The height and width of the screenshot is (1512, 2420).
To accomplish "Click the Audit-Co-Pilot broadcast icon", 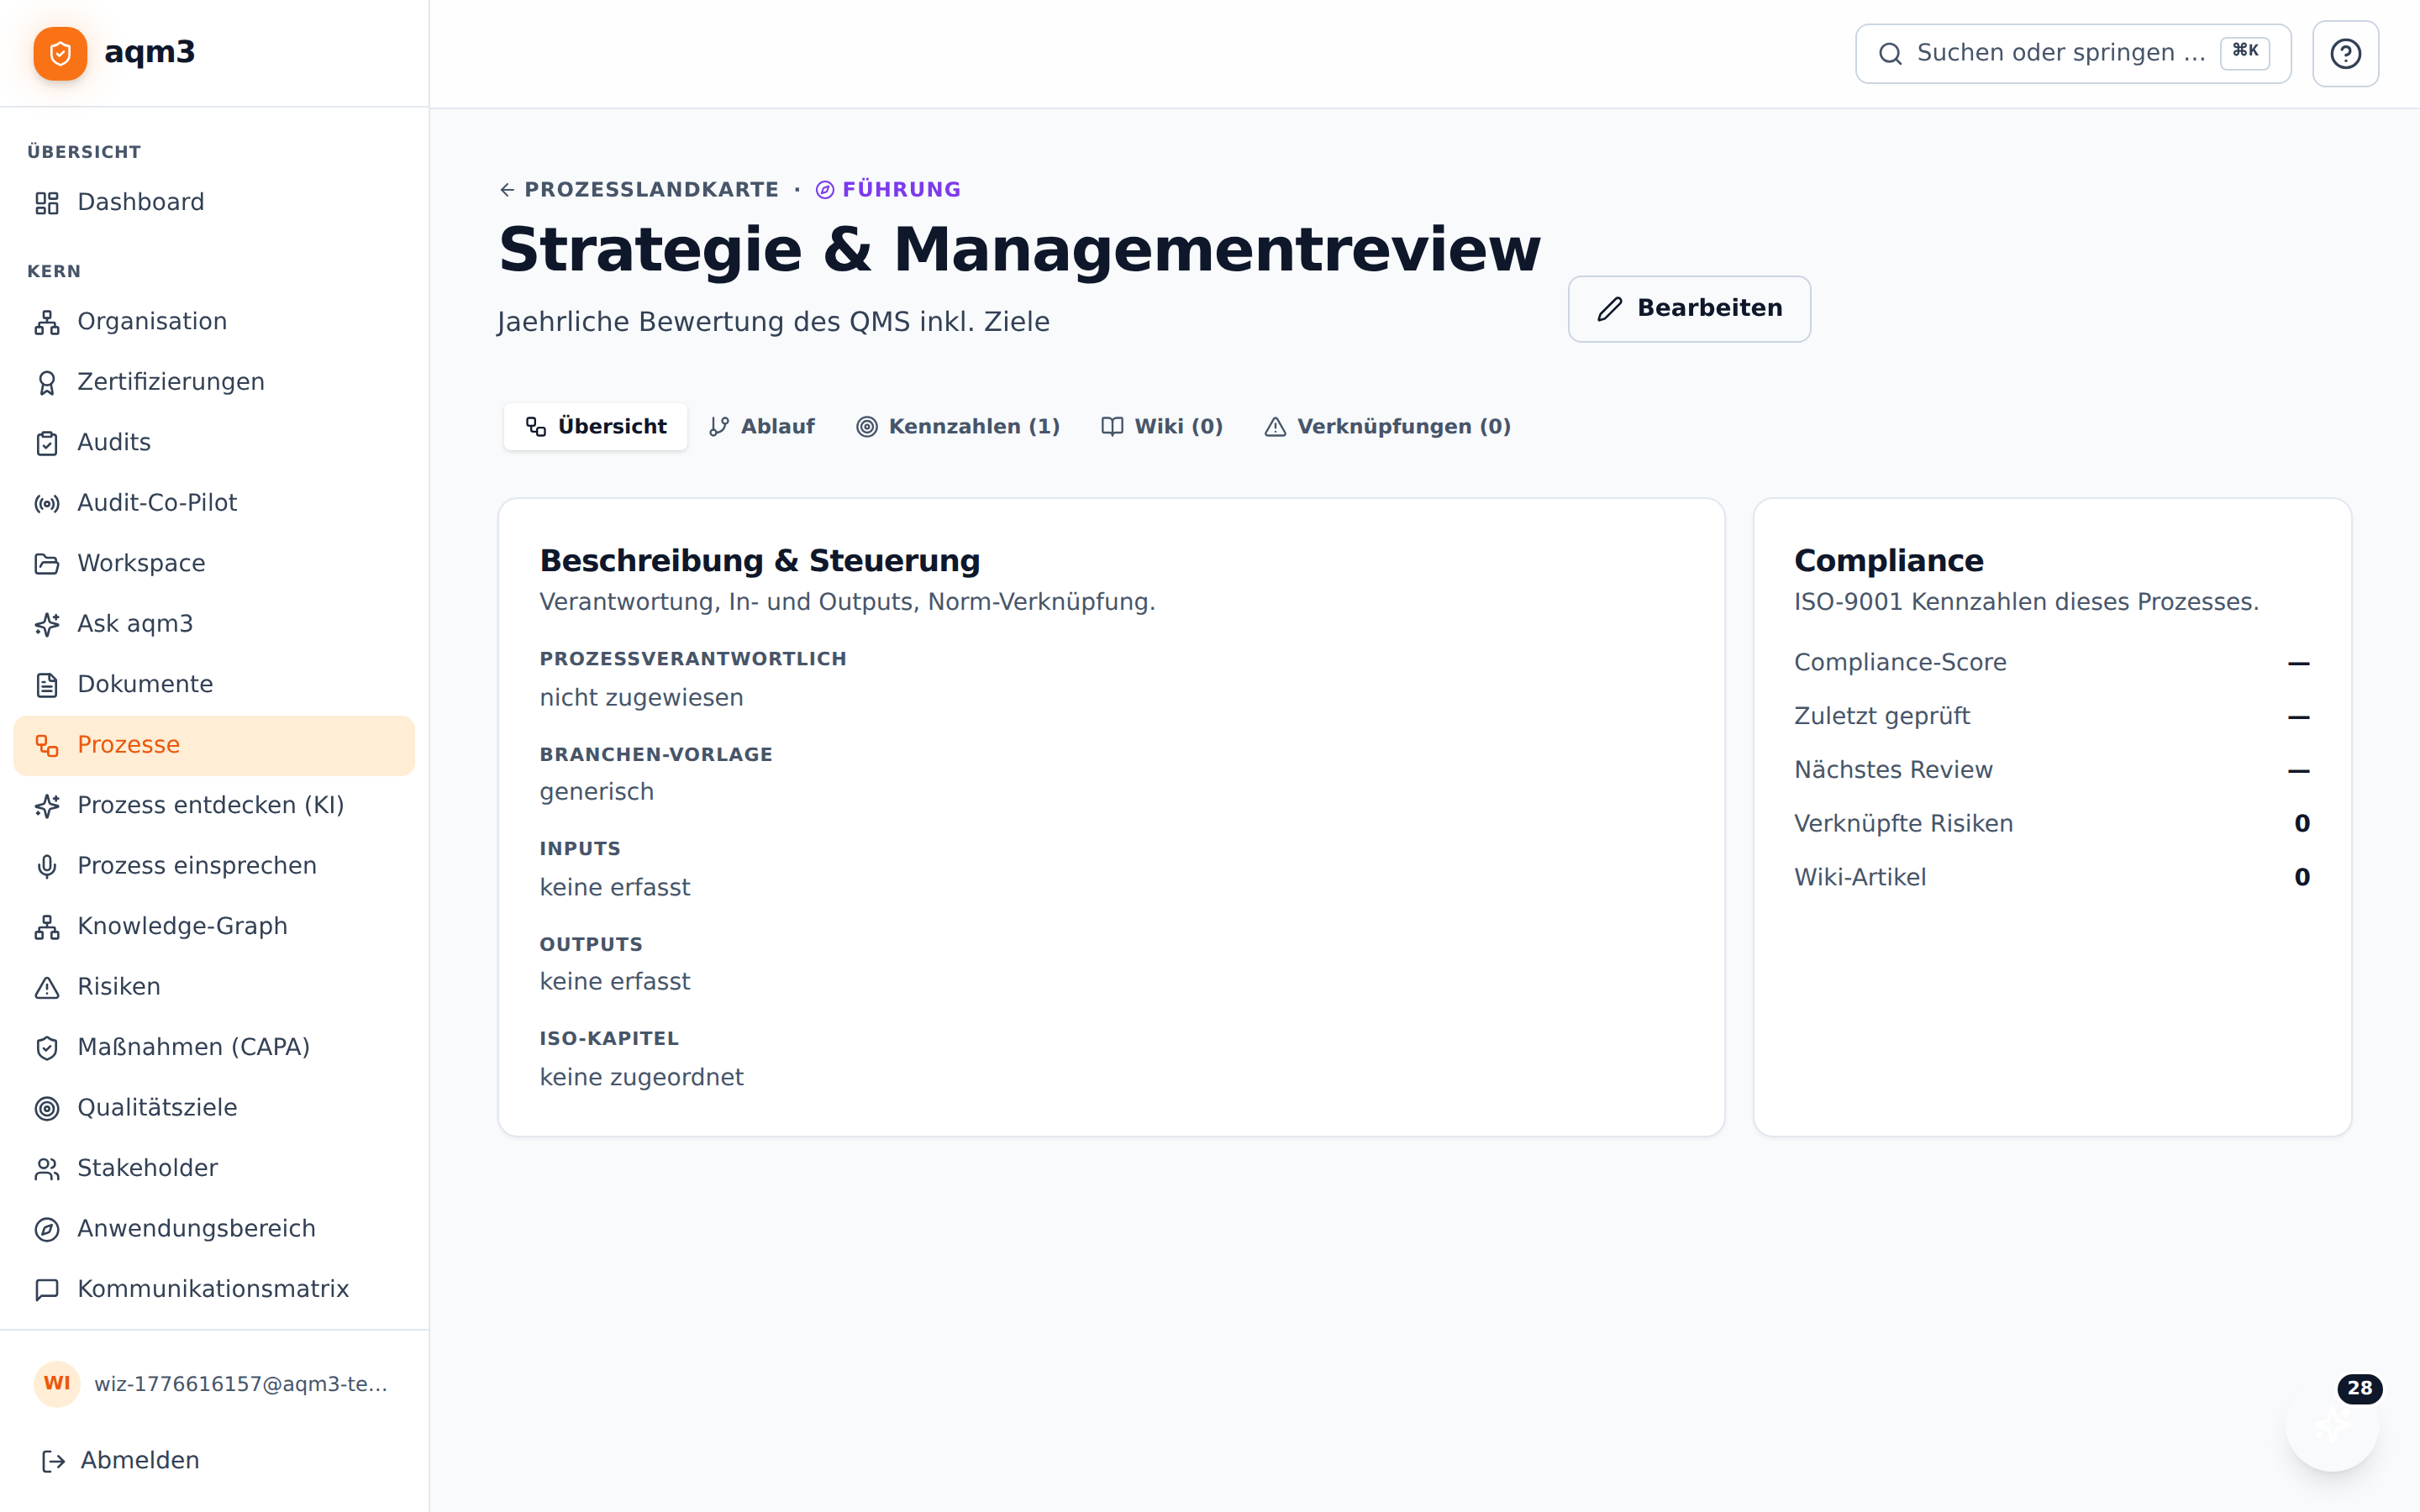I will pyautogui.click(x=47, y=504).
